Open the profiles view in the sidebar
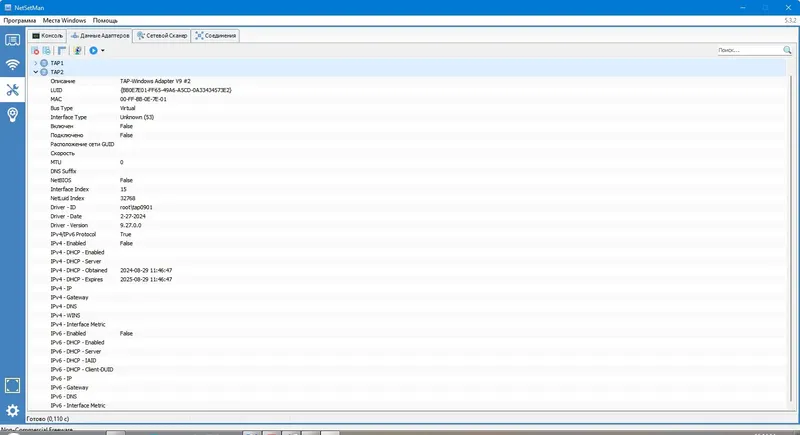800x435 pixels. coord(12,40)
